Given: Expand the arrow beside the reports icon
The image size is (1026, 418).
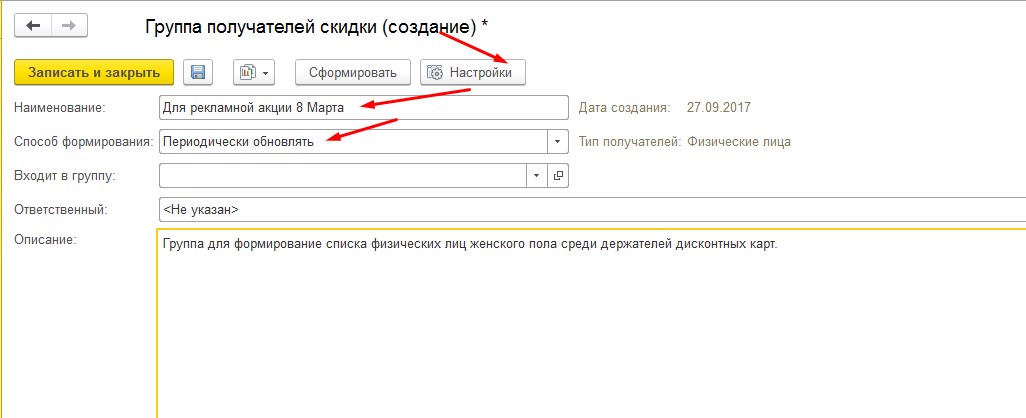Looking at the screenshot, I should (266, 73).
